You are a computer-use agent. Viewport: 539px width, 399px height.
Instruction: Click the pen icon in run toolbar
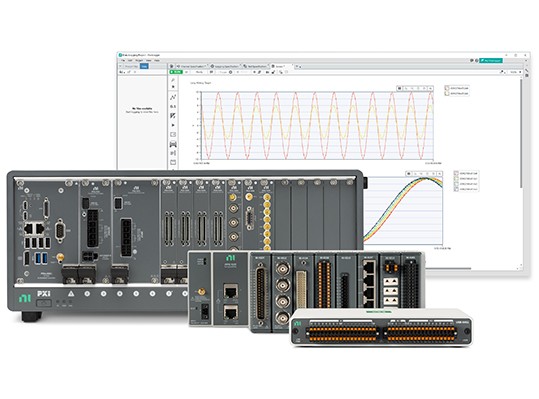(260, 72)
